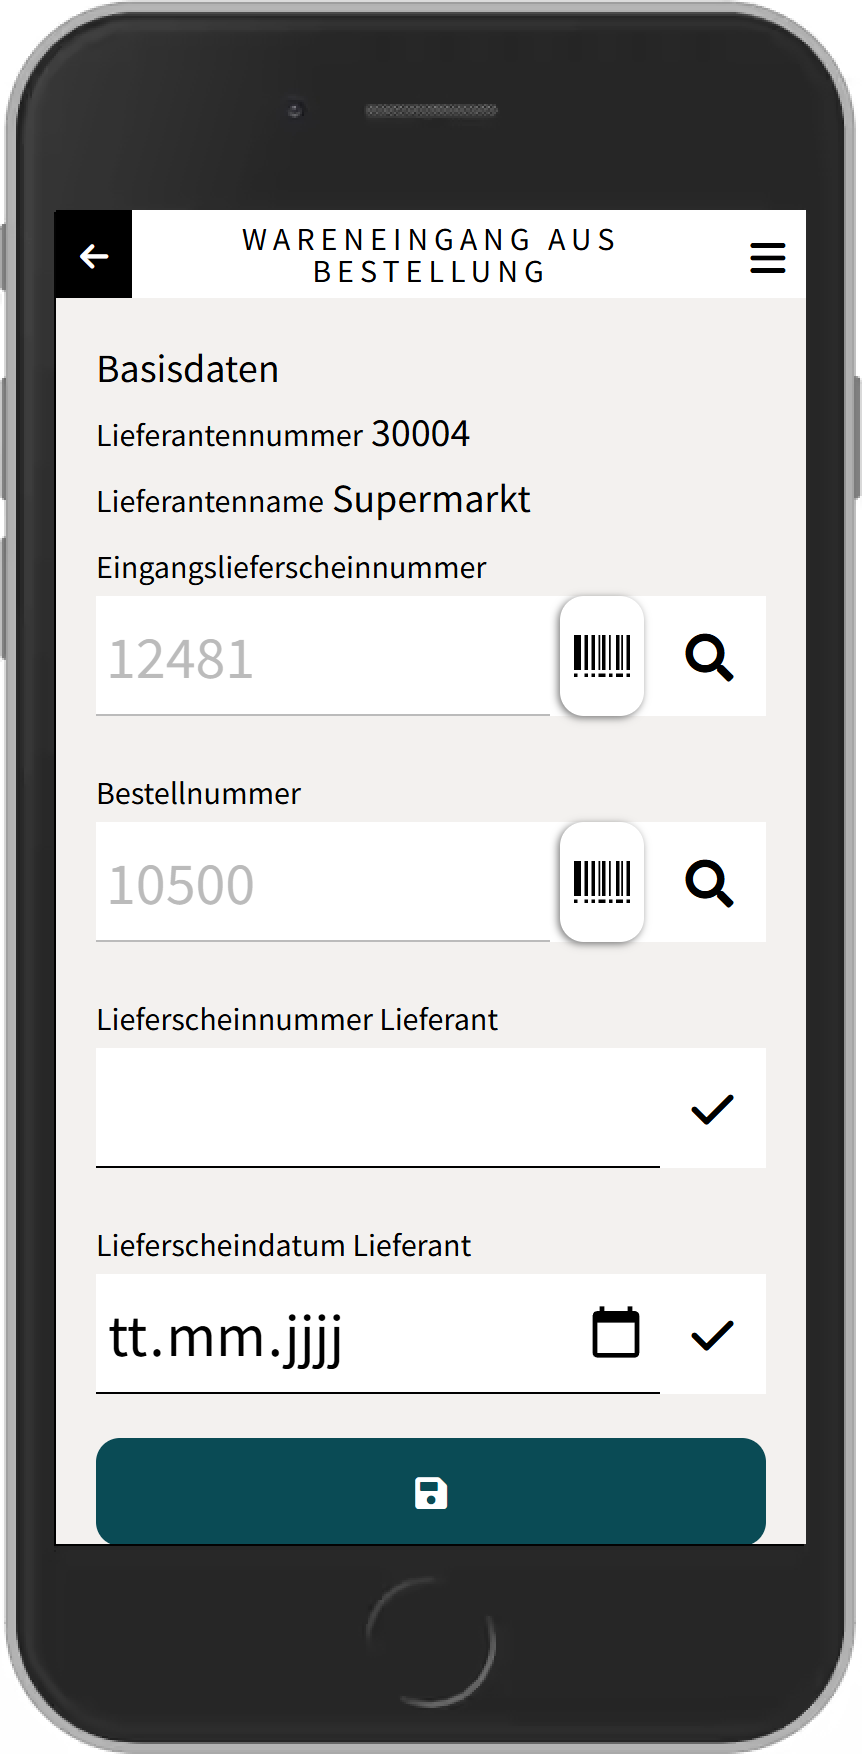Click the Wareneingang aus Bestellung title
Viewport: 862px width, 1754px height.
point(430,256)
